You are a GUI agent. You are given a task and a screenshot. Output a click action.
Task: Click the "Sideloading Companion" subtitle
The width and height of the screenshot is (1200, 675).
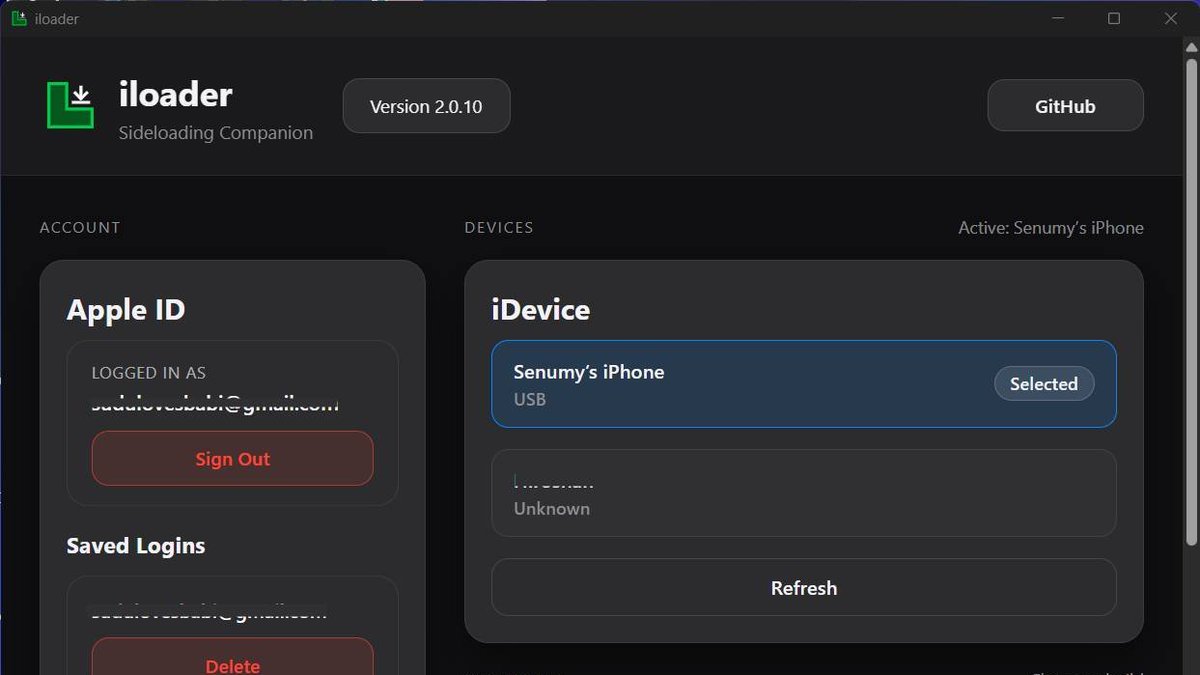coord(216,133)
